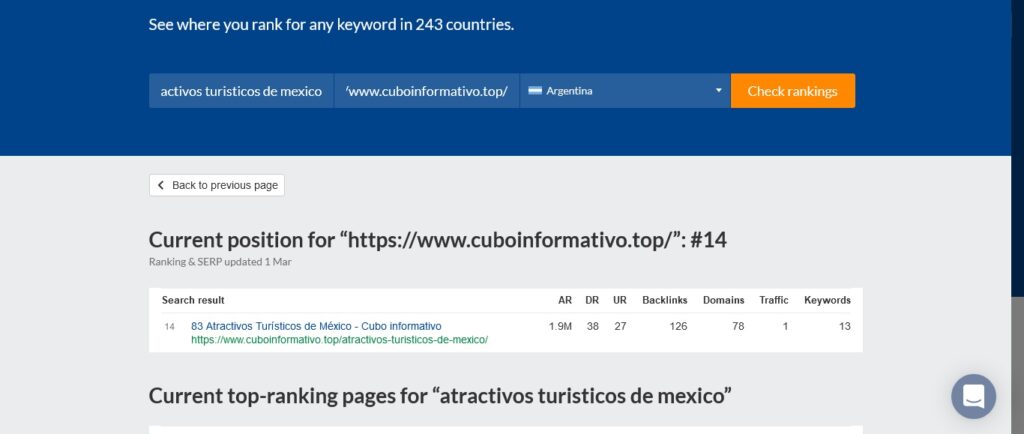This screenshot has width=1024, height=434.
Task: Sort by the Backlinks column header
Action: point(665,300)
